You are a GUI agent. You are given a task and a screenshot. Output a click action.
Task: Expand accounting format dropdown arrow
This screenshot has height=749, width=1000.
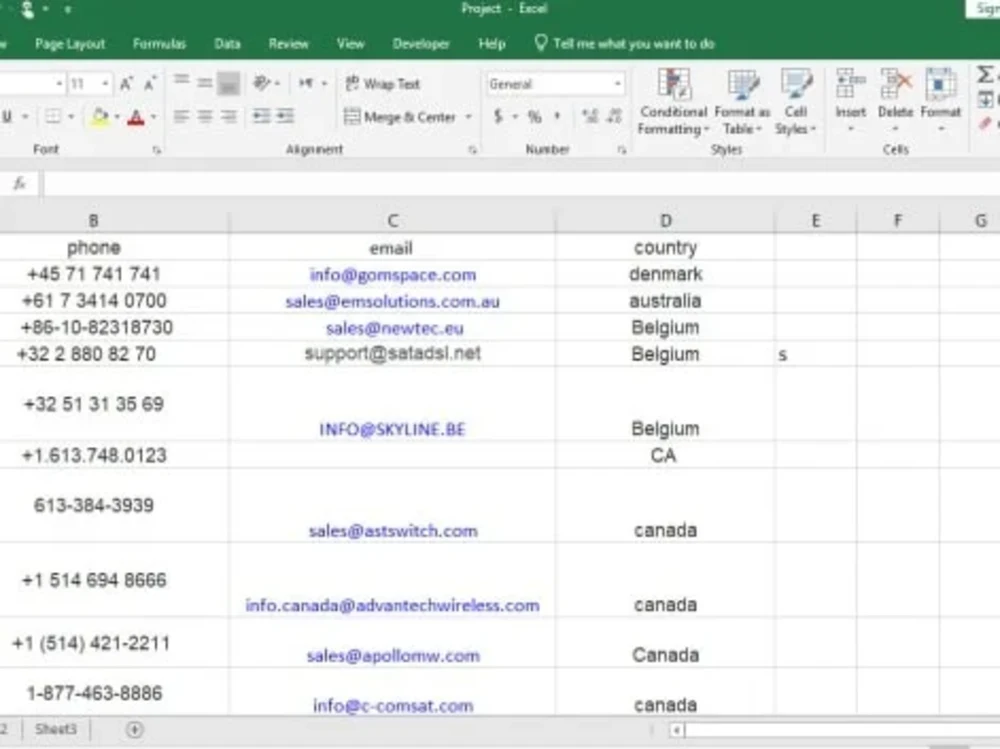515,117
